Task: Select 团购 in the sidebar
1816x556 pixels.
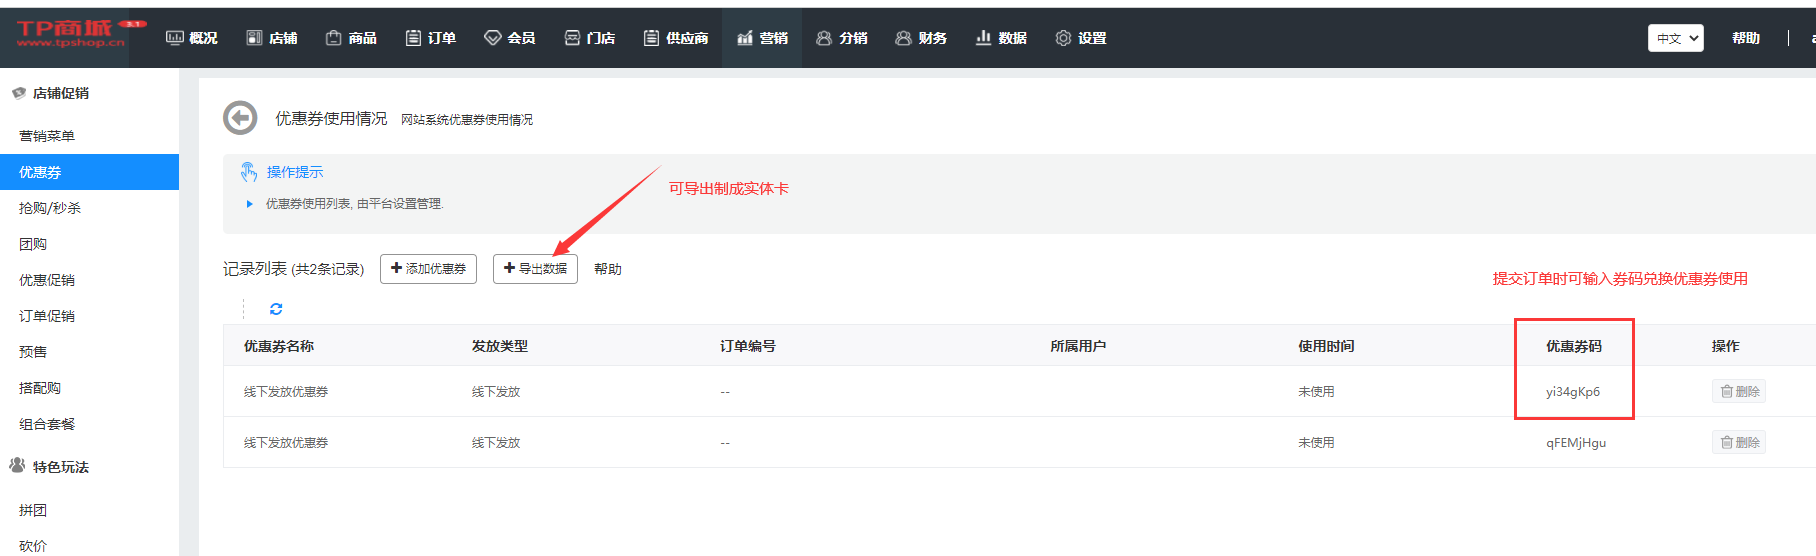Action: [33, 244]
